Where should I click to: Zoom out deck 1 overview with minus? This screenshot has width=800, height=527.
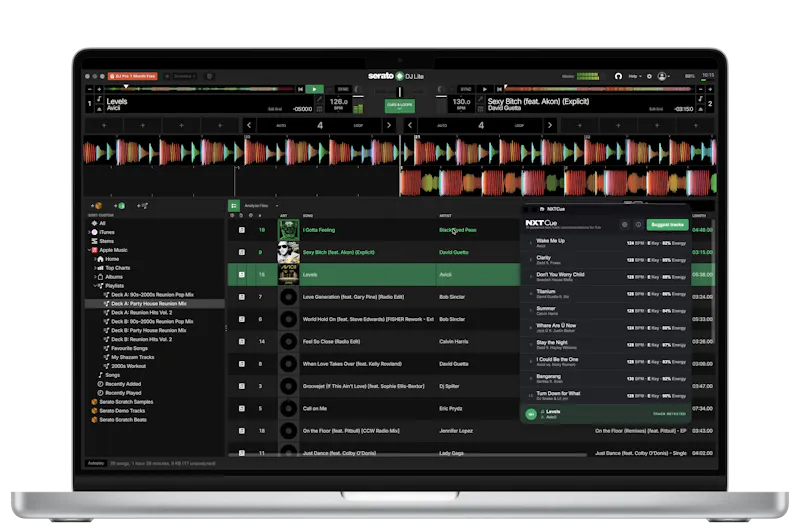click(x=90, y=89)
